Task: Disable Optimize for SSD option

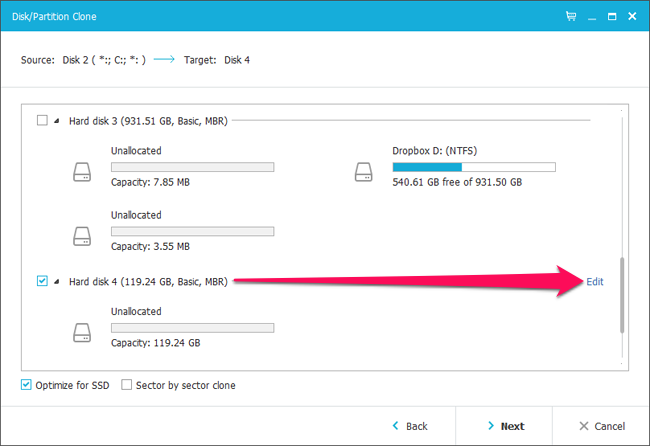Action: 26,385
